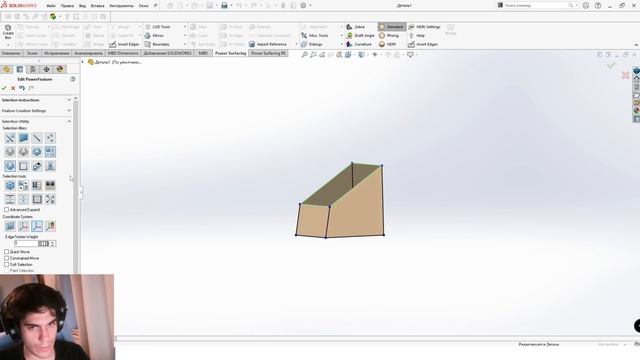
Task: Click the Edge/Vertex Weight stepper arrows
Action: (x=52, y=243)
